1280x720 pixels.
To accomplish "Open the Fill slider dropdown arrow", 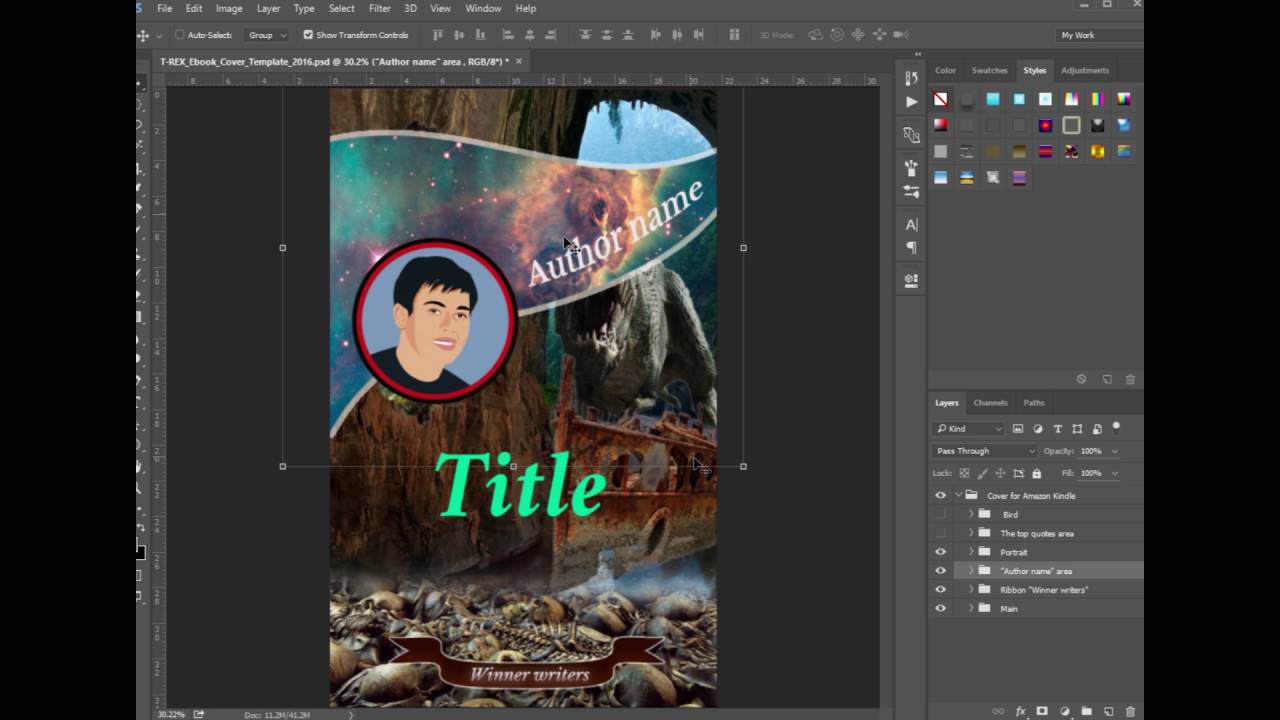I will (x=1114, y=473).
